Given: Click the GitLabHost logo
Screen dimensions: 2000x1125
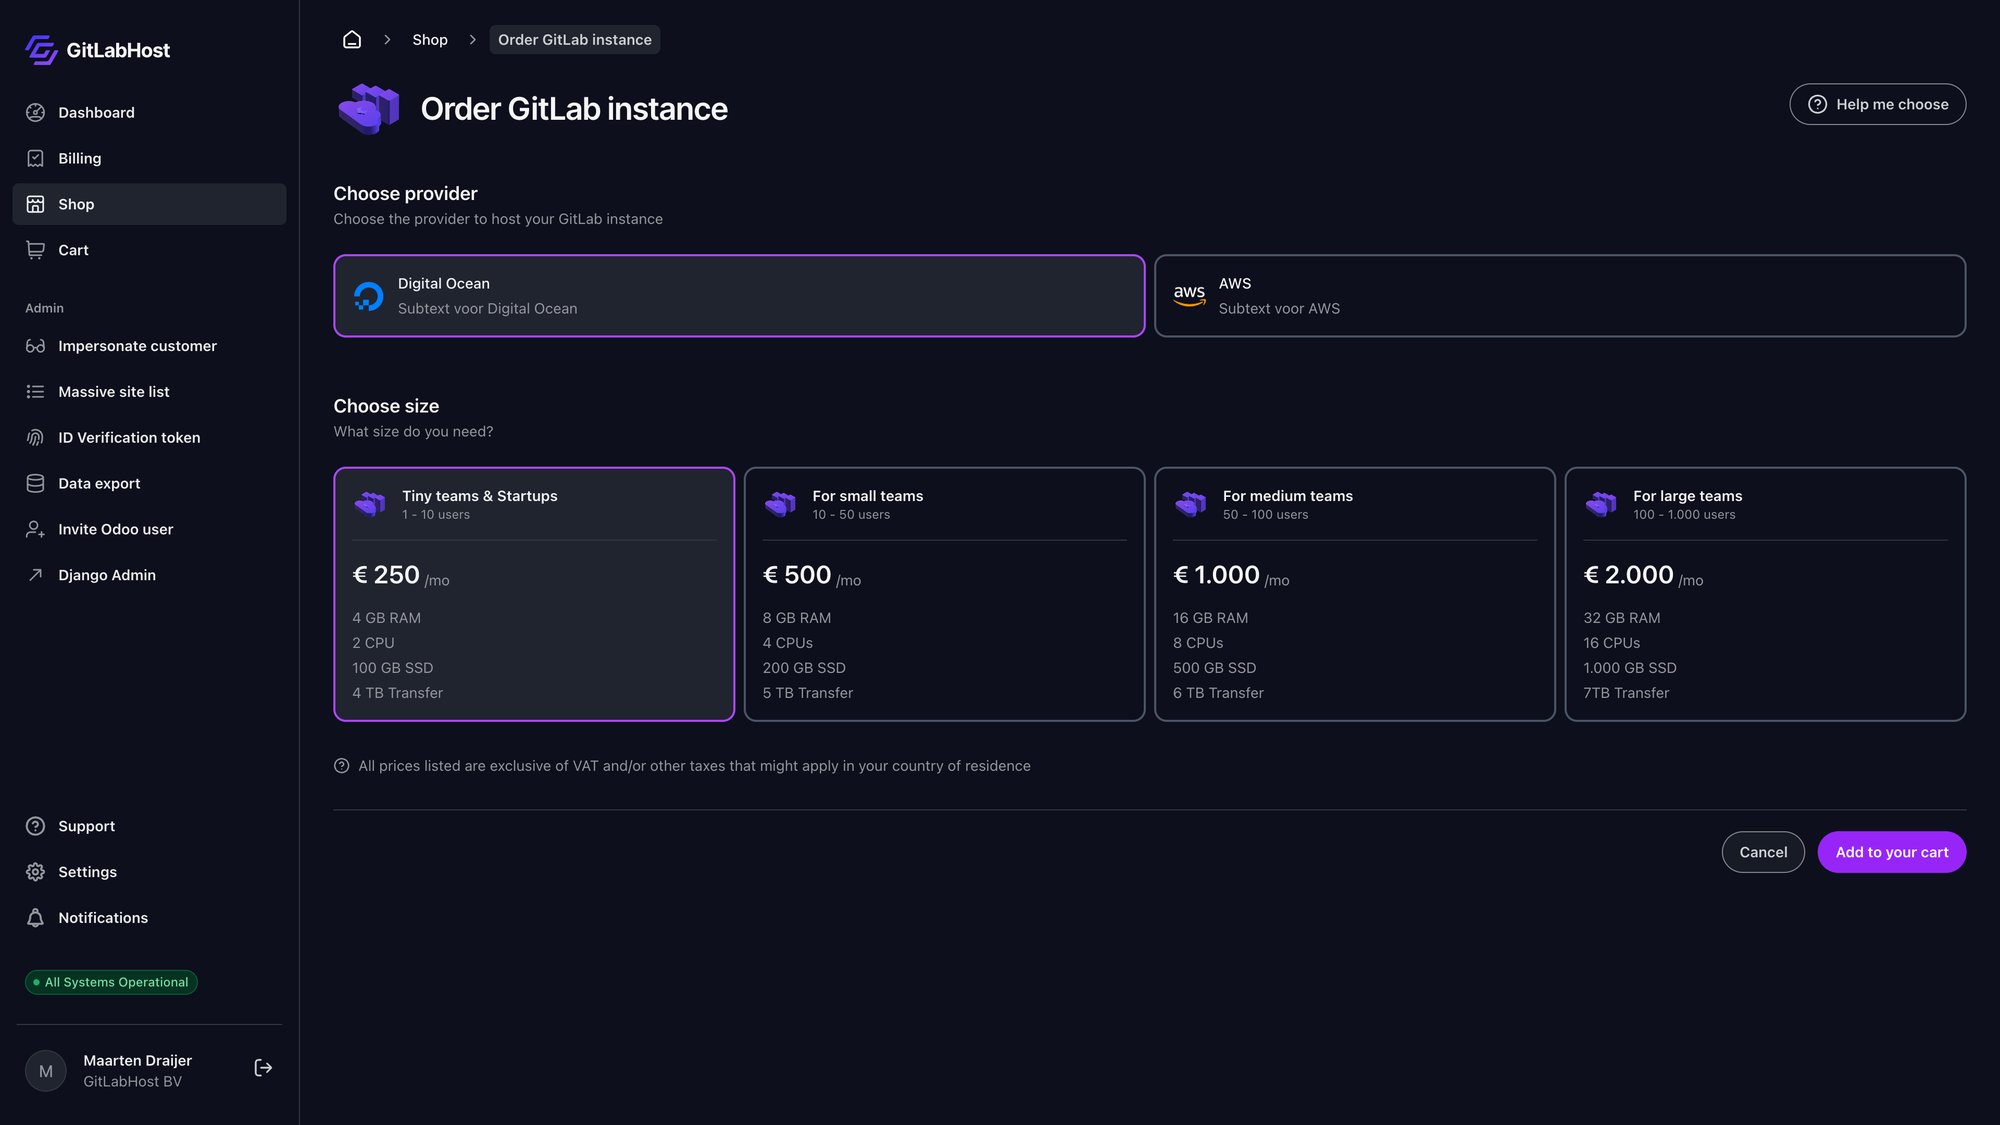Looking at the screenshot, I should tap(96, 49).
